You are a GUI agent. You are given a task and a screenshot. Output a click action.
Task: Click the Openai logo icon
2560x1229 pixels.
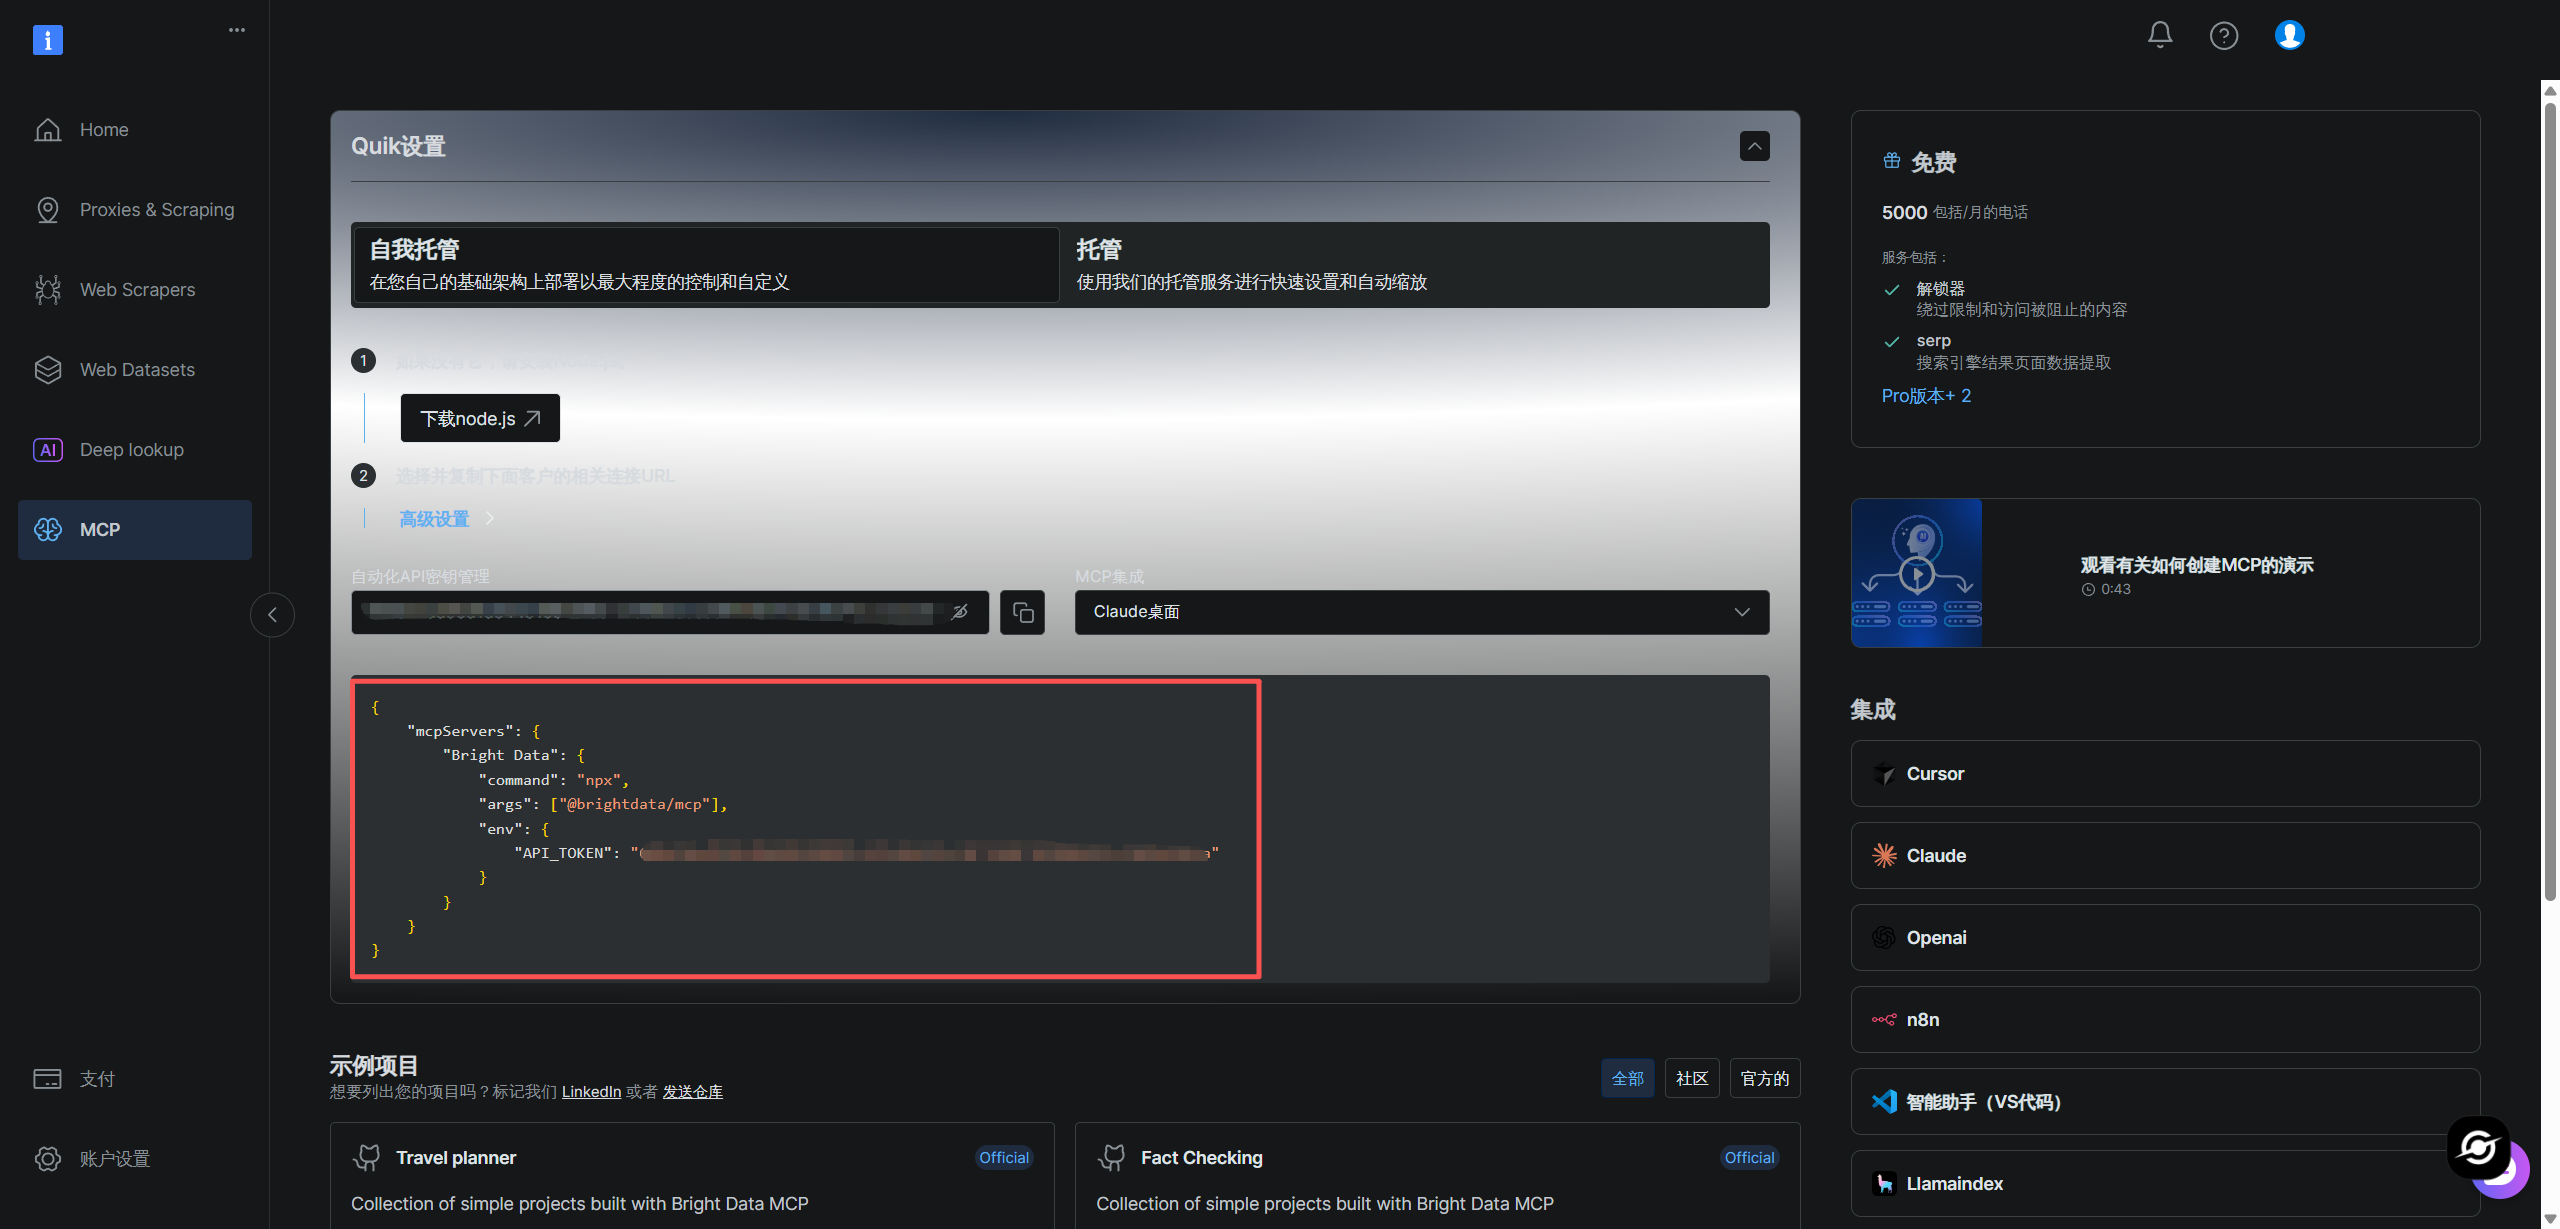[x=1884, y=938]
